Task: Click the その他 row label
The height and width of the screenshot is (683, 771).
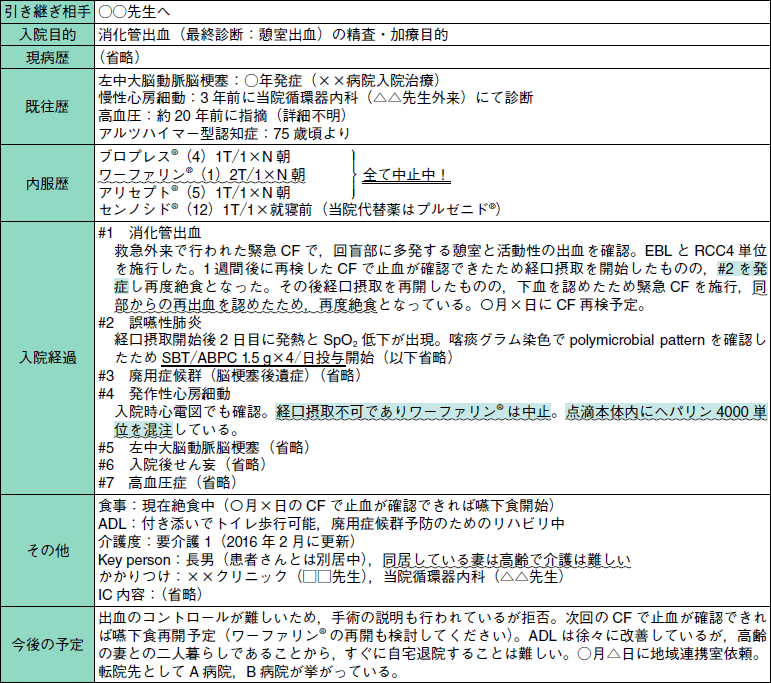Action: pos(47,551)
